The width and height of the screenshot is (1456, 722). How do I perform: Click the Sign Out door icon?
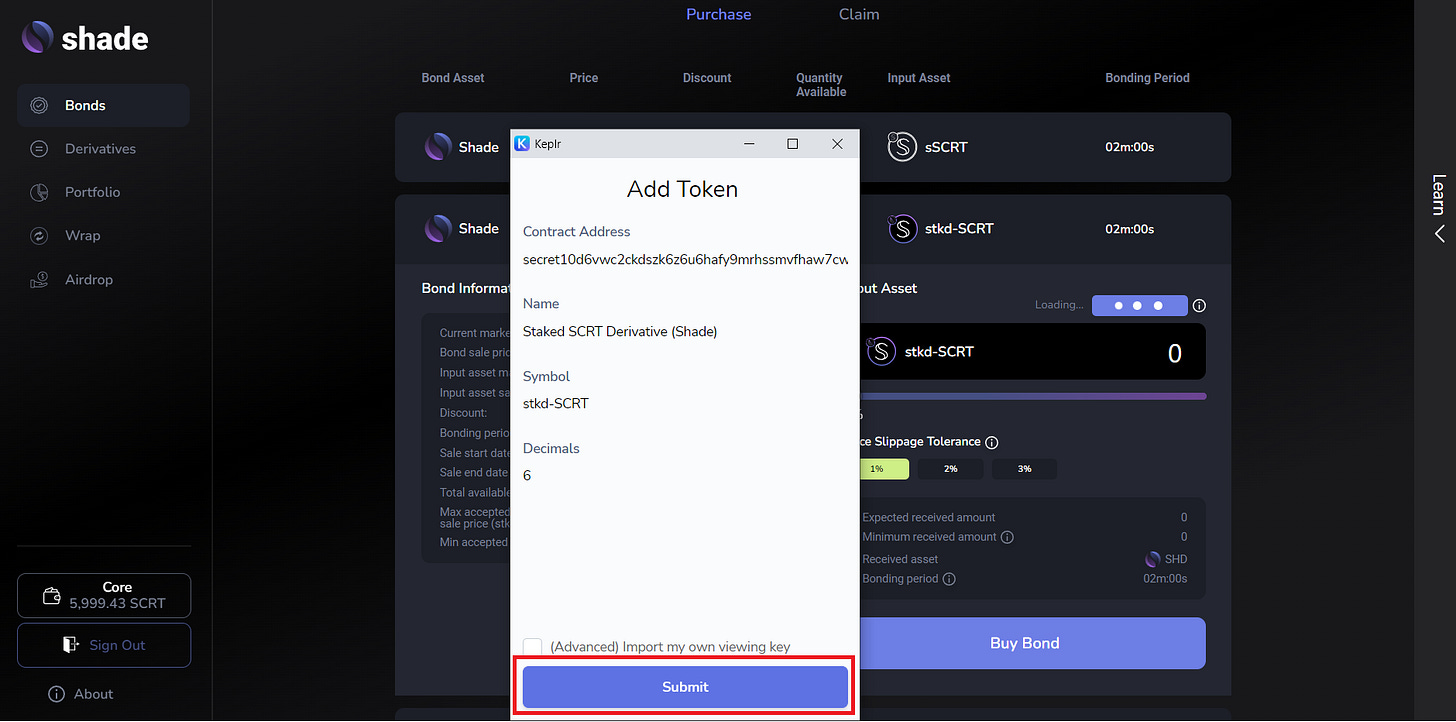[x=69, y=645]
